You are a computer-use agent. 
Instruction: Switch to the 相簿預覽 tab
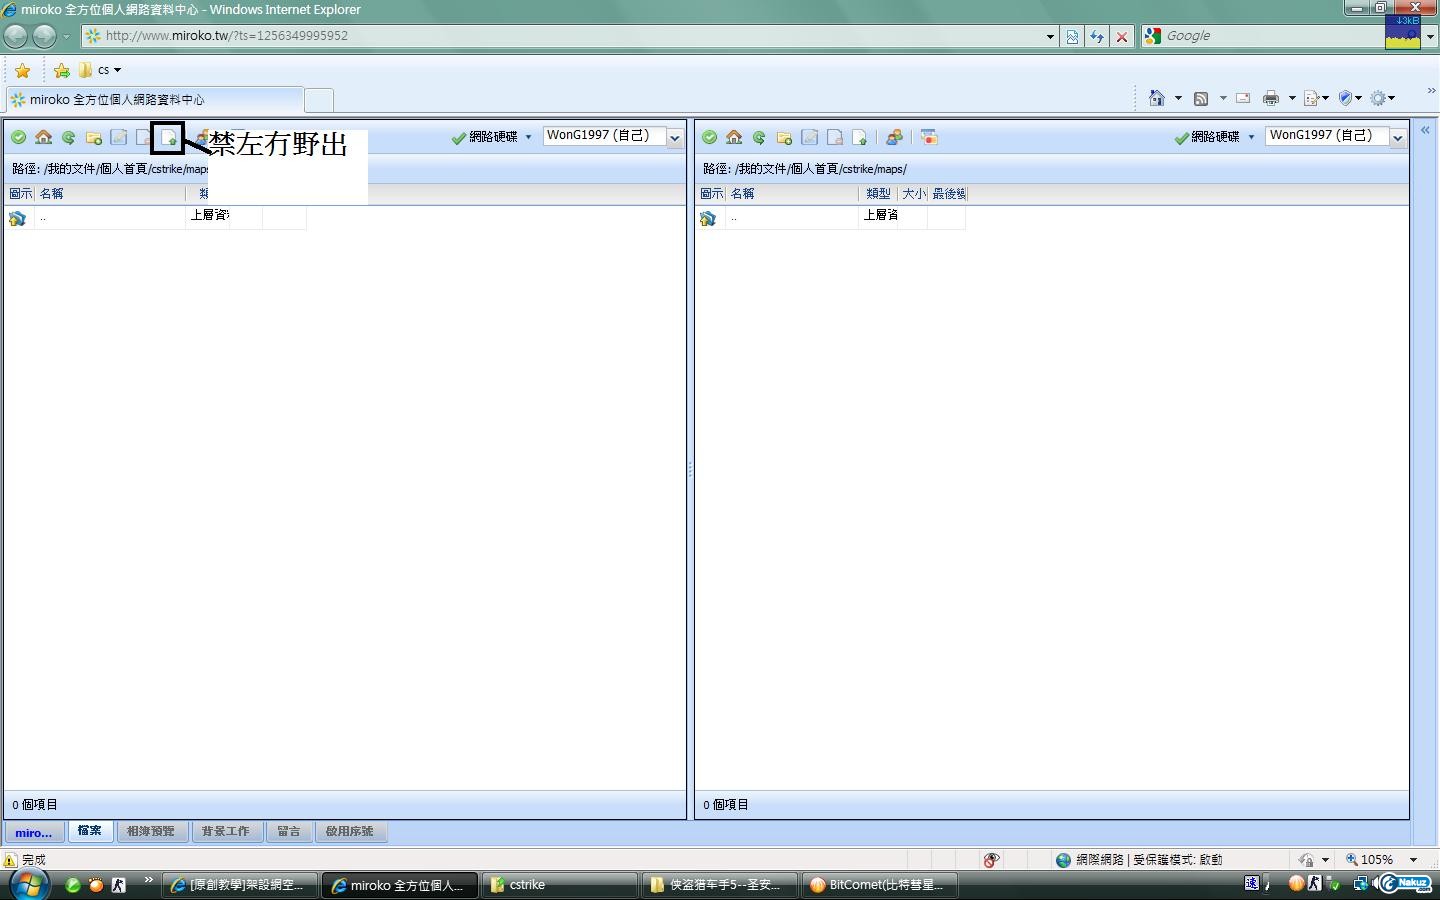(151, 831)
